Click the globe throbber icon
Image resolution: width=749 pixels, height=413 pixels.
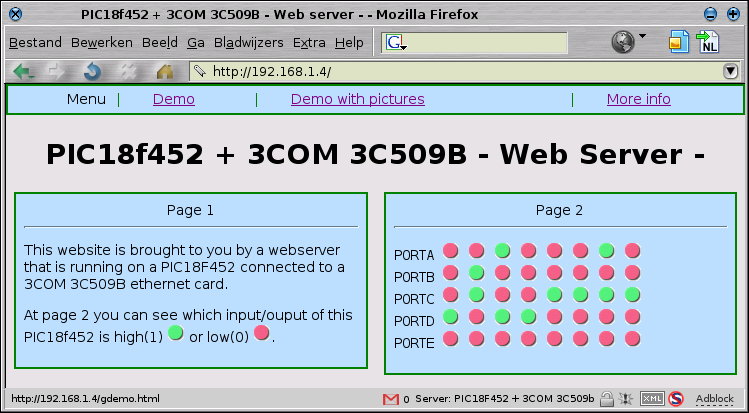(x=623, y=42)
